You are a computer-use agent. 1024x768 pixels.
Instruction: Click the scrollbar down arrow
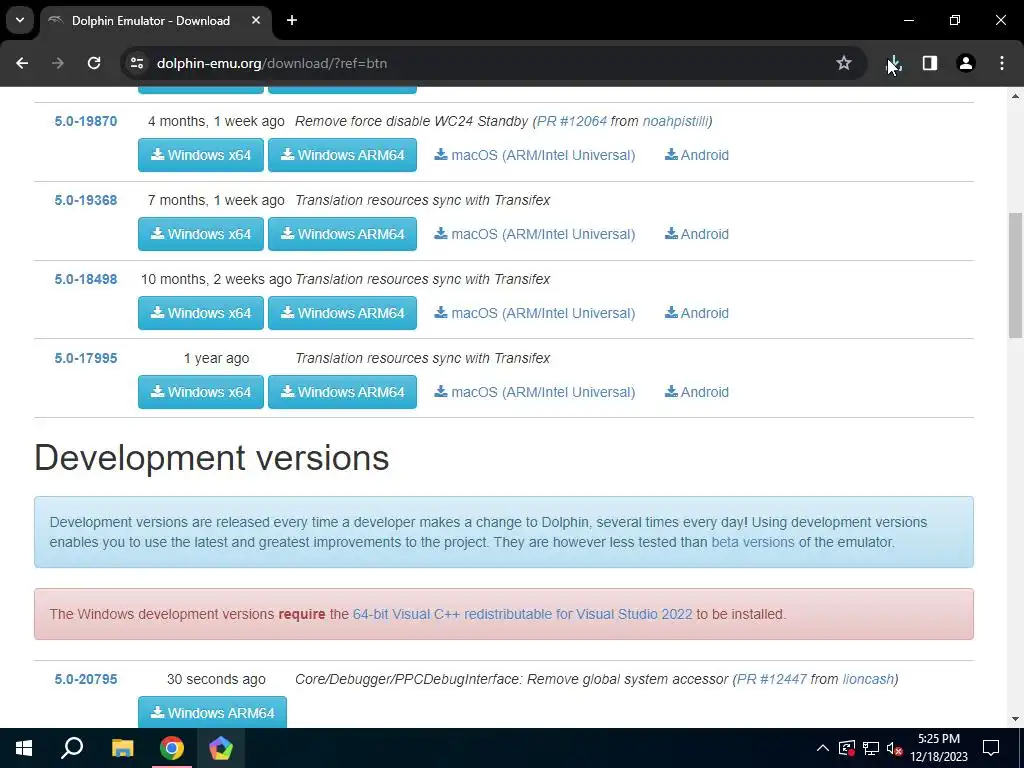click(1016, 719)
